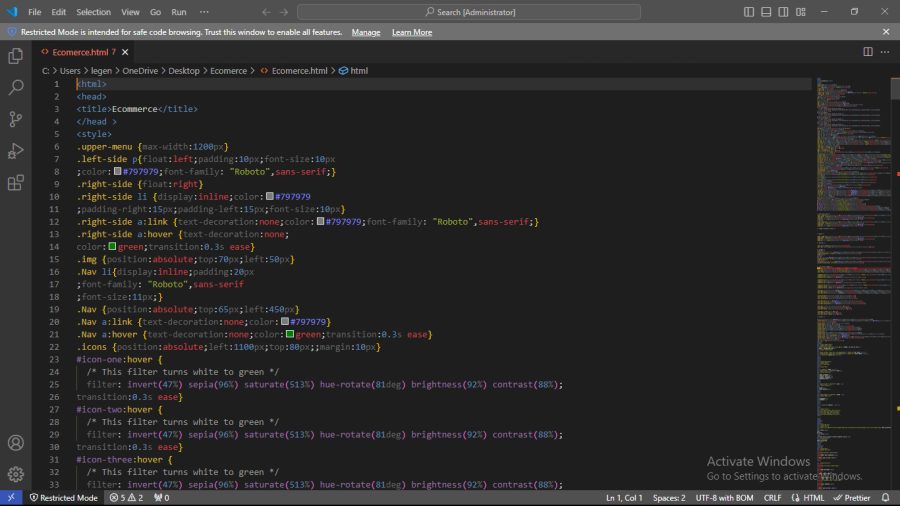The width and height of the screenshot is (900, 506).
Task: Expand the hidden menus ellipsis
Action: (x=204, y=11)
